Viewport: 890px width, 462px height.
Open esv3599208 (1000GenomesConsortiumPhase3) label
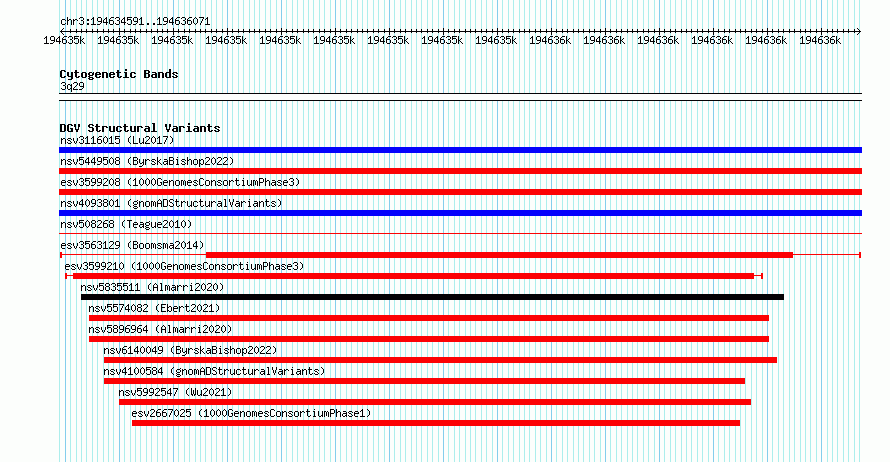click(x=180, y=182)
